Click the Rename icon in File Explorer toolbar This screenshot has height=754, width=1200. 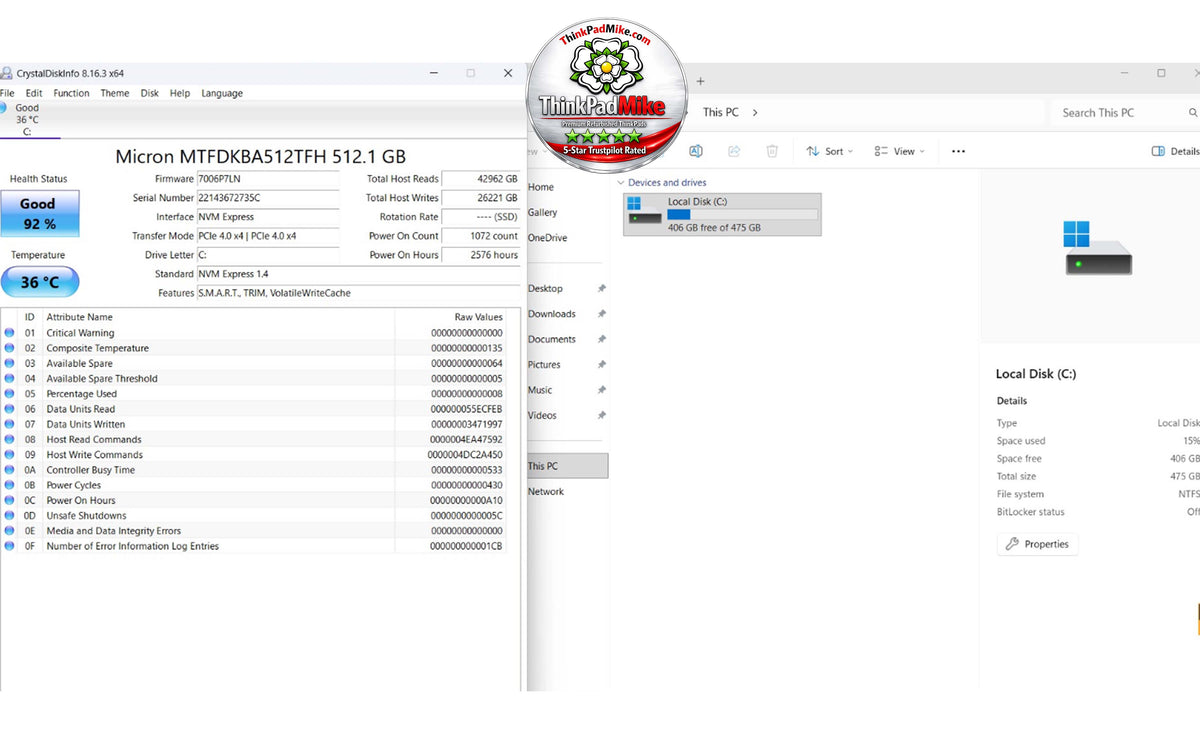696,151
